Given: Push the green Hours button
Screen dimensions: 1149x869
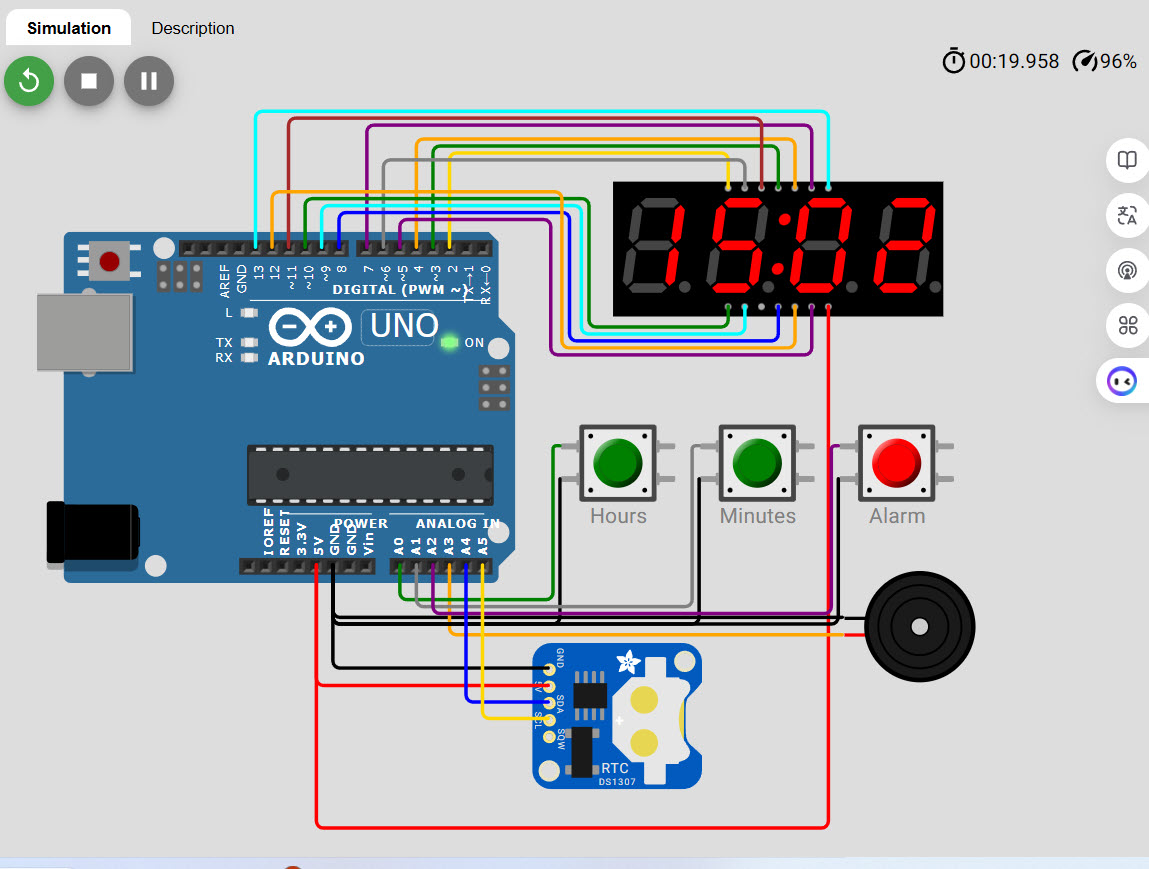Looking at the screenshot, I should click(x=618, y=463).
